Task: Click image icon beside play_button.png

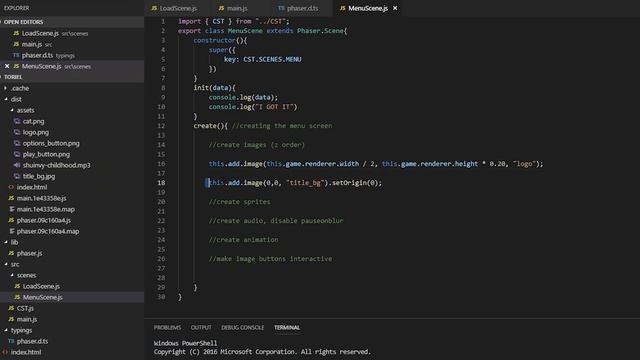Action: [x=17, y=154]
